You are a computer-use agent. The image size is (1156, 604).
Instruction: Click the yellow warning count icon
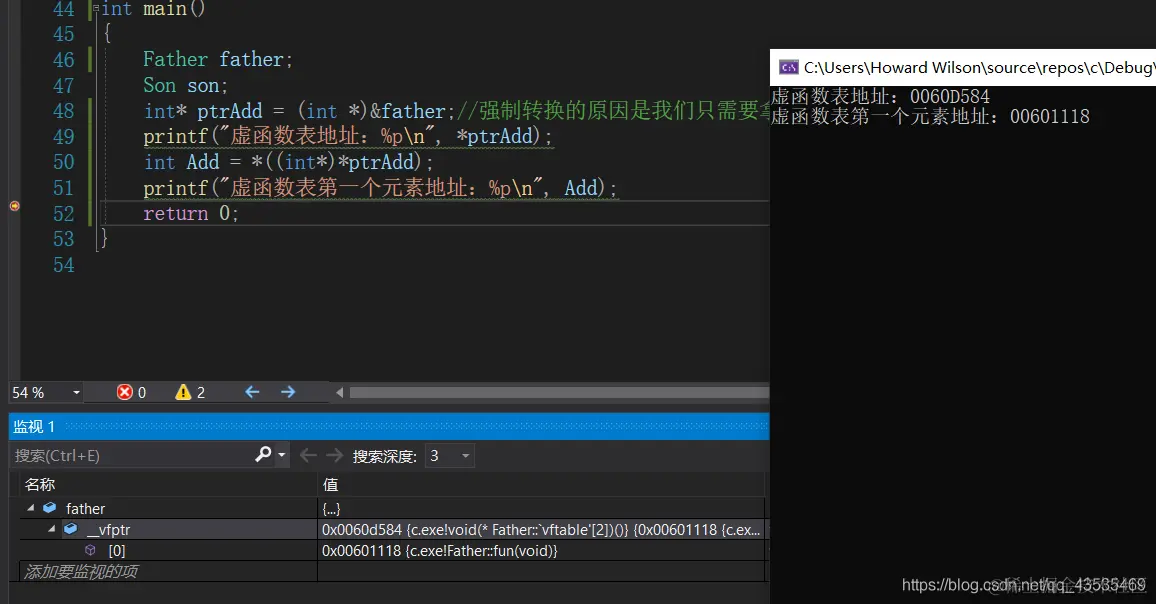point(183,392)
